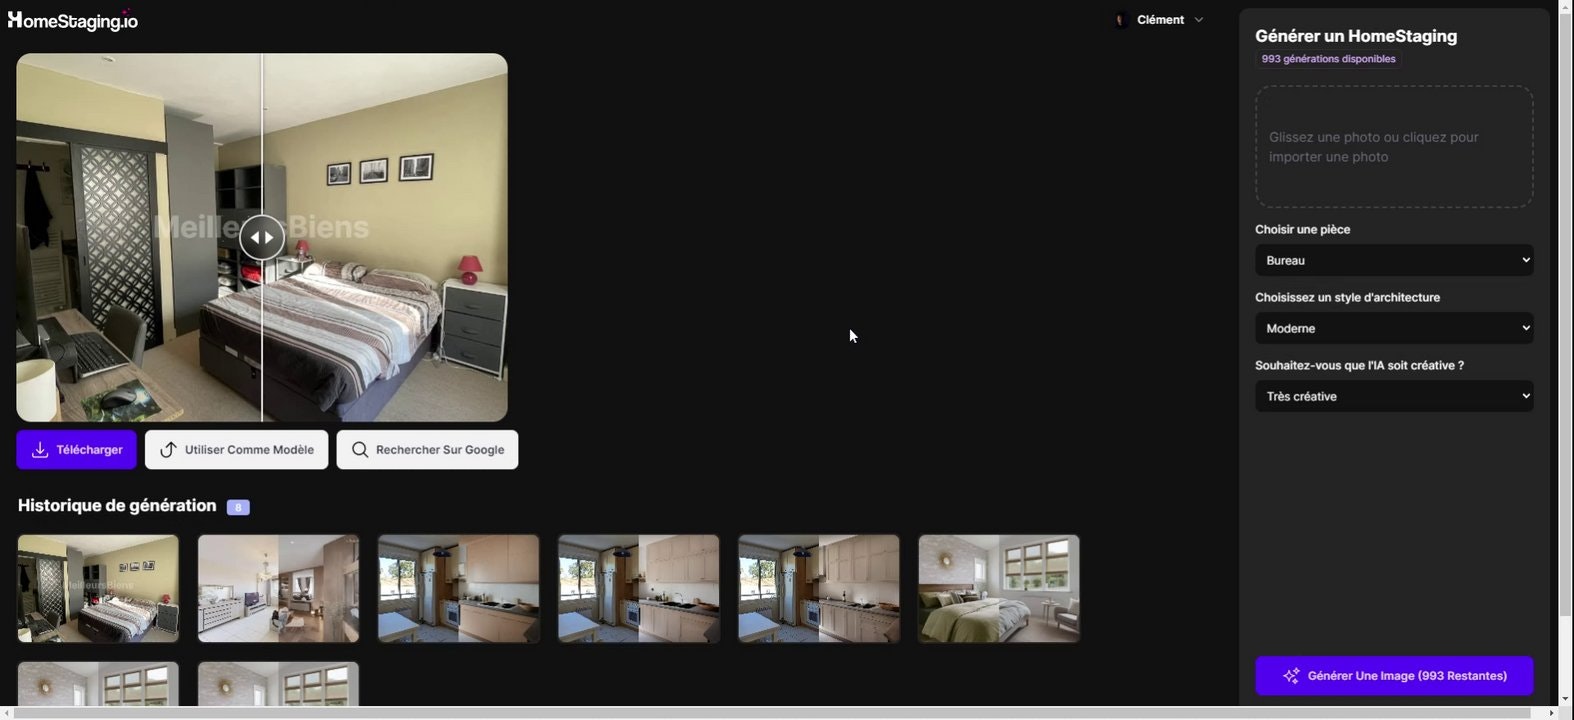Click the scrollbar up arrow
1574x720 pixels.
1566,7
